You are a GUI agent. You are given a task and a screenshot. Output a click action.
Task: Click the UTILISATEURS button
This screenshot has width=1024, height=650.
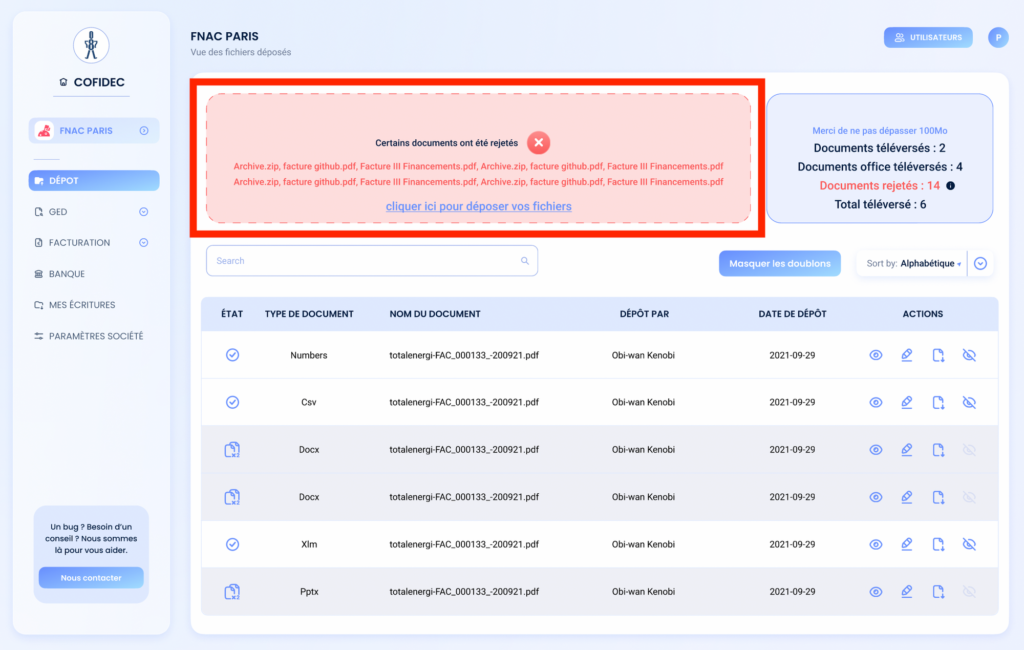928,37
